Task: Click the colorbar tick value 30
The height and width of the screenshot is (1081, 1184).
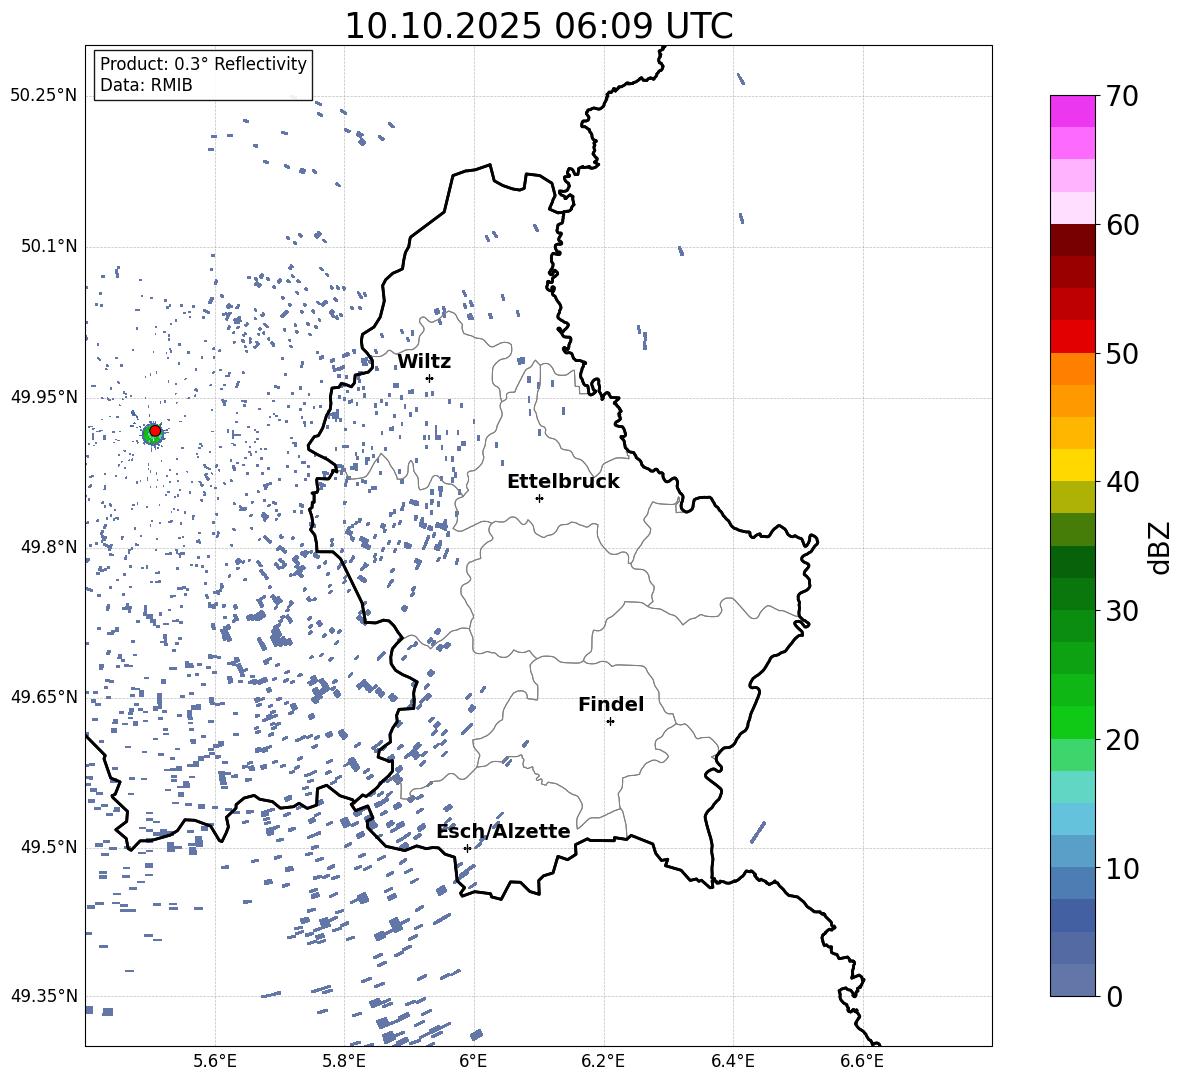Action: [x=1122, y=611]
